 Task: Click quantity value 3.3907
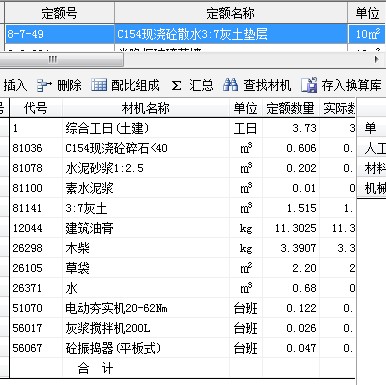298,248
